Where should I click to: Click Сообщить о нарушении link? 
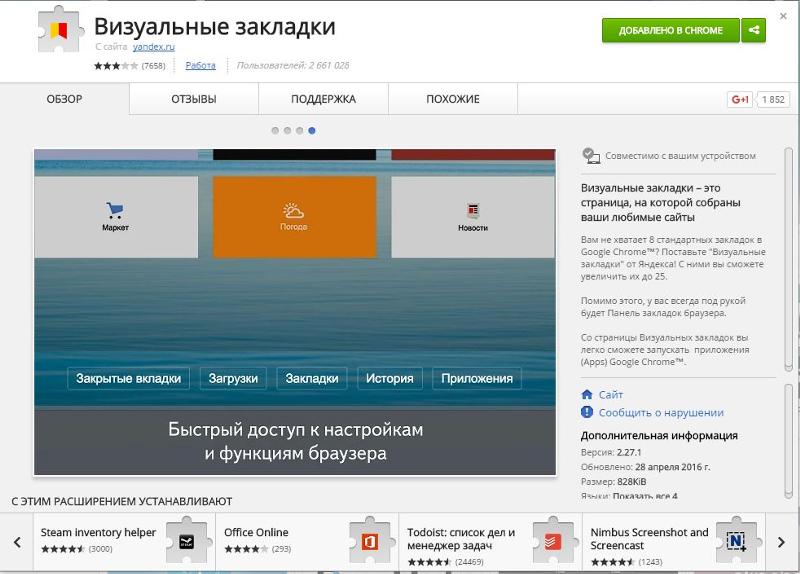[661, 412]
